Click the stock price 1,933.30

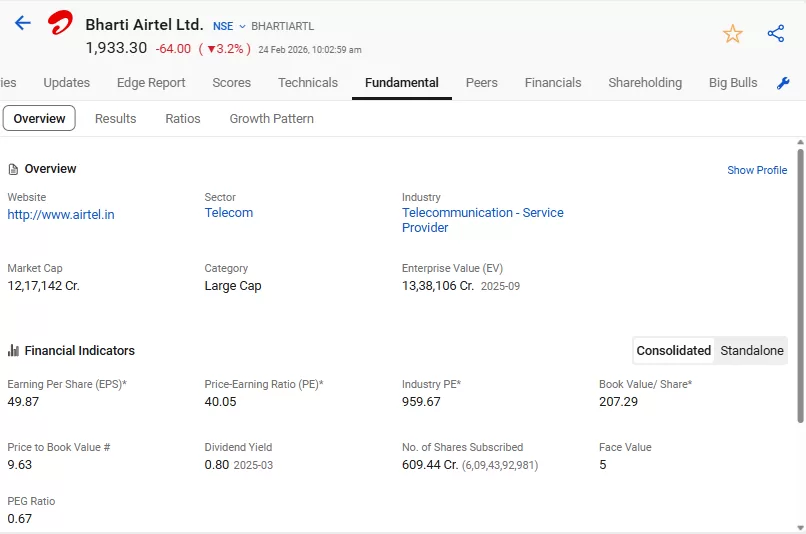click(x=116, y=48)
